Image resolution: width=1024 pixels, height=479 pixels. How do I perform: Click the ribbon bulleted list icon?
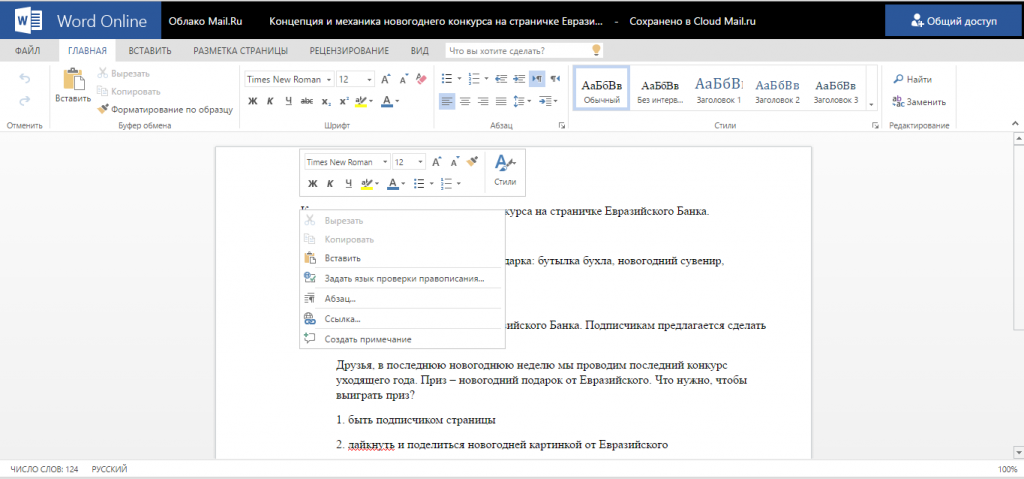click(447, 78)
